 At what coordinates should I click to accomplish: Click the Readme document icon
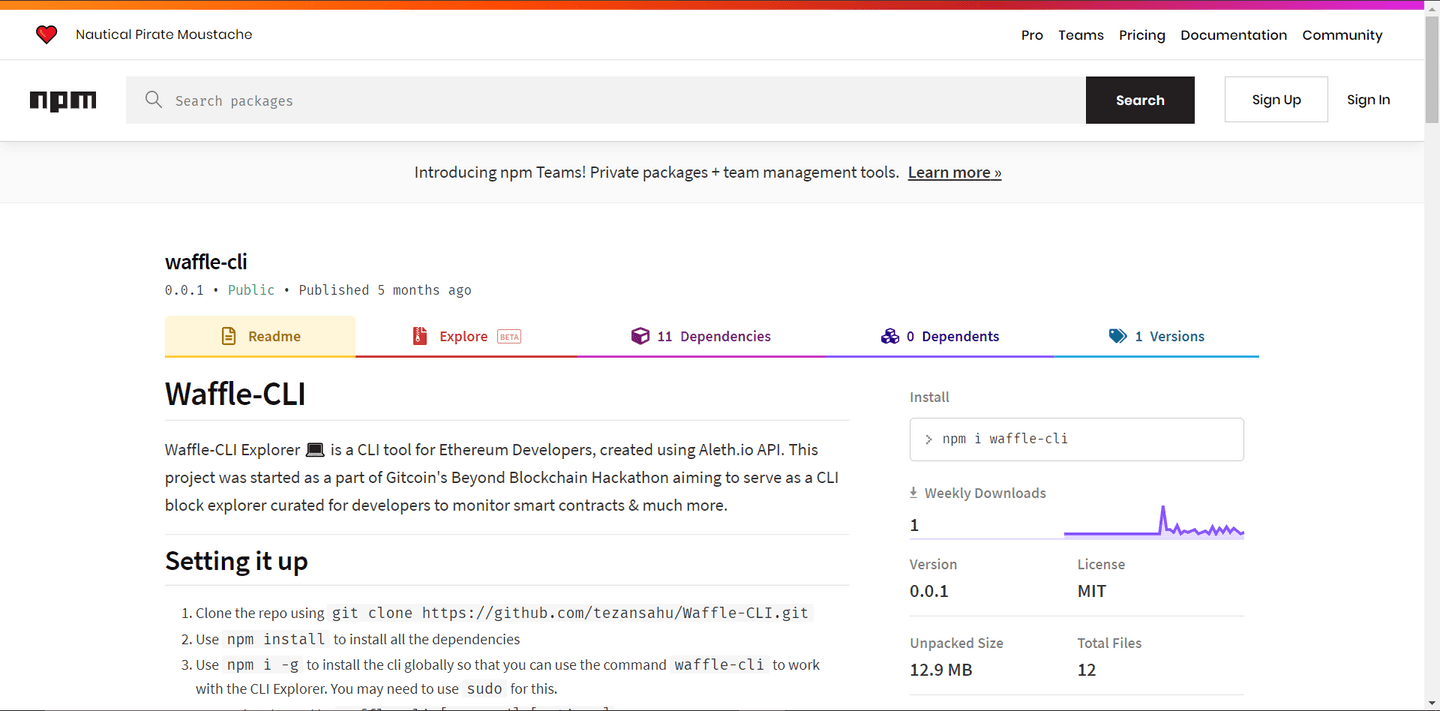[x=229, y=336]
